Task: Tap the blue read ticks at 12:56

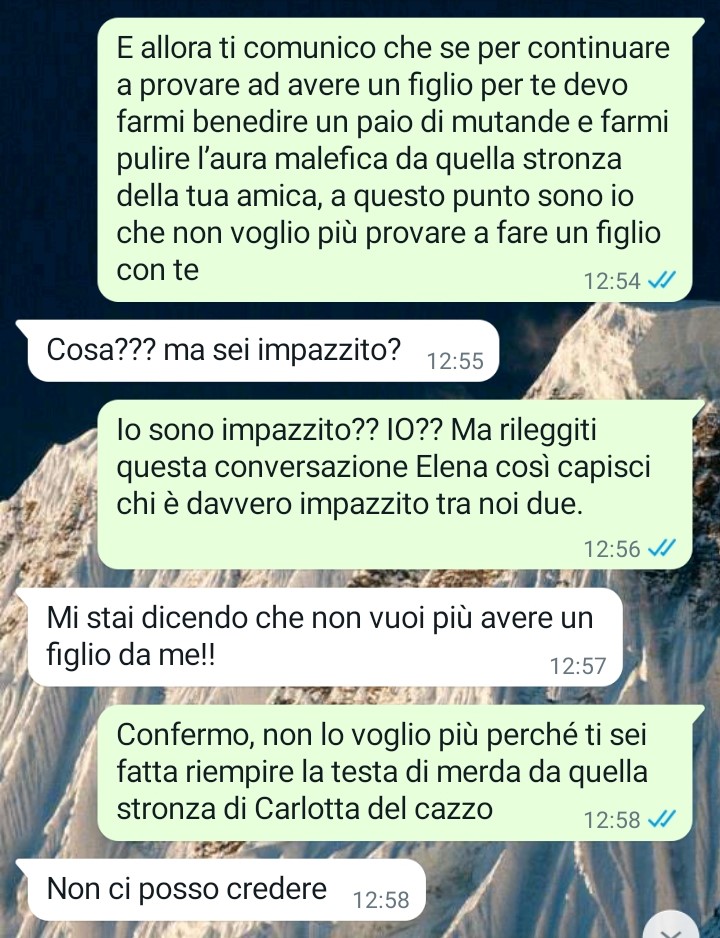Action: (x=661, y=547)
